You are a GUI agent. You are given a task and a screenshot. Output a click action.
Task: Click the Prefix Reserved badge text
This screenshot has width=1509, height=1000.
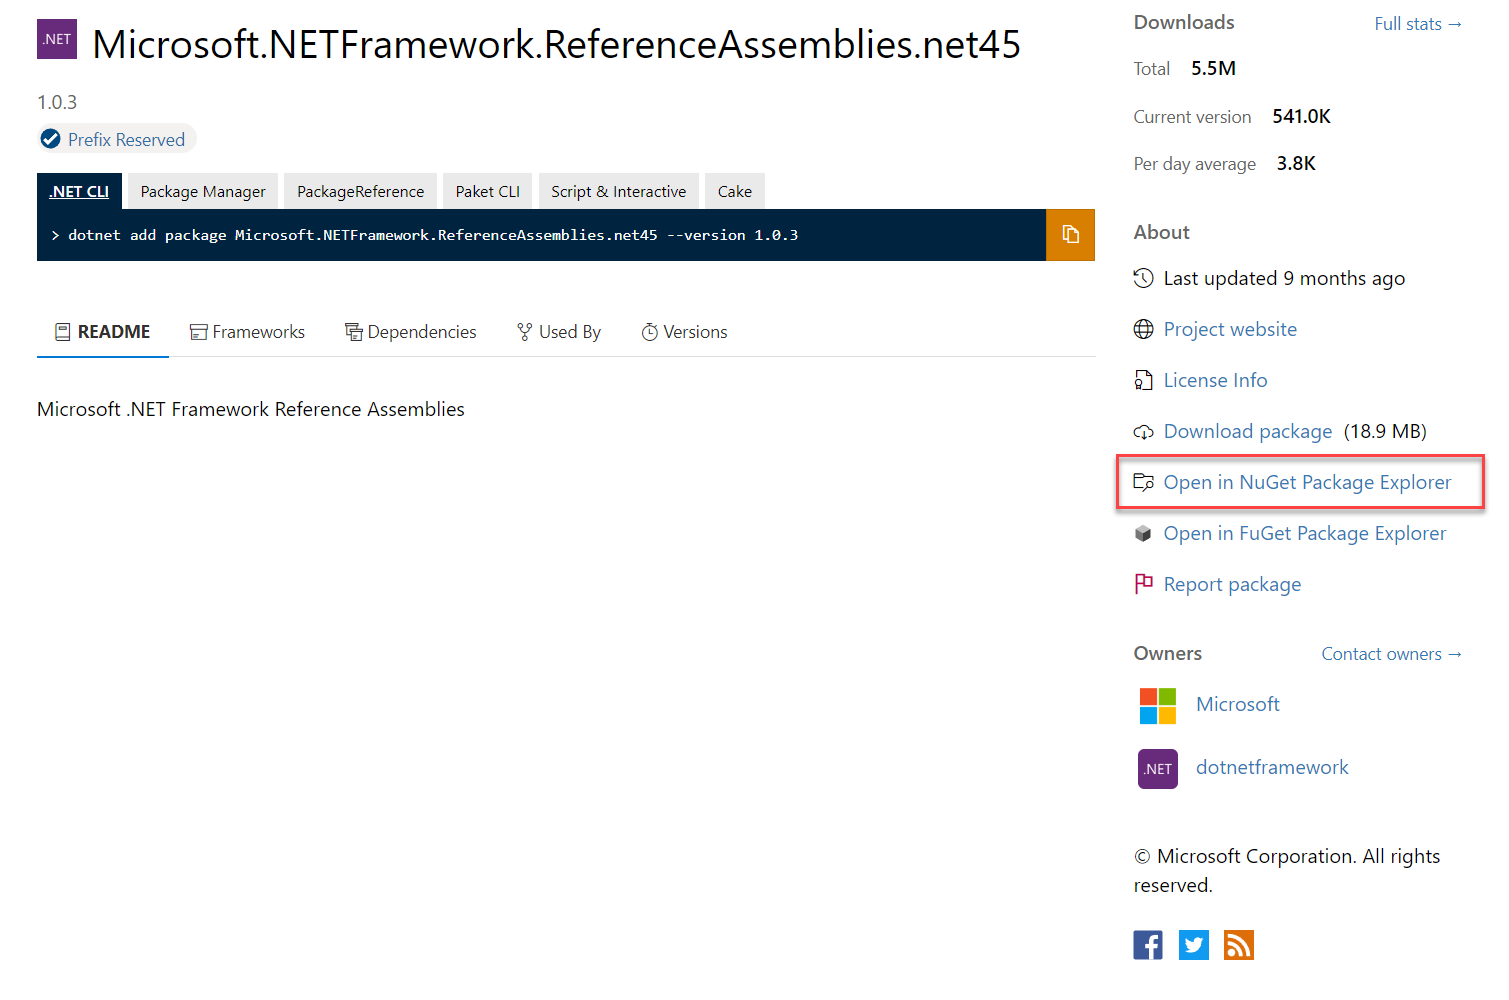click(126, 140)
